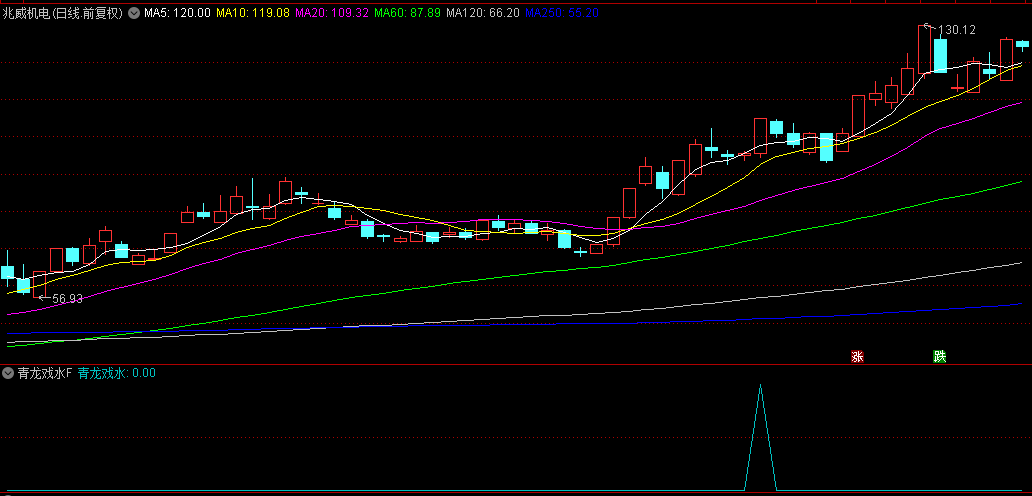
Task: Click the 56.93 low price label
Action: 67,299
